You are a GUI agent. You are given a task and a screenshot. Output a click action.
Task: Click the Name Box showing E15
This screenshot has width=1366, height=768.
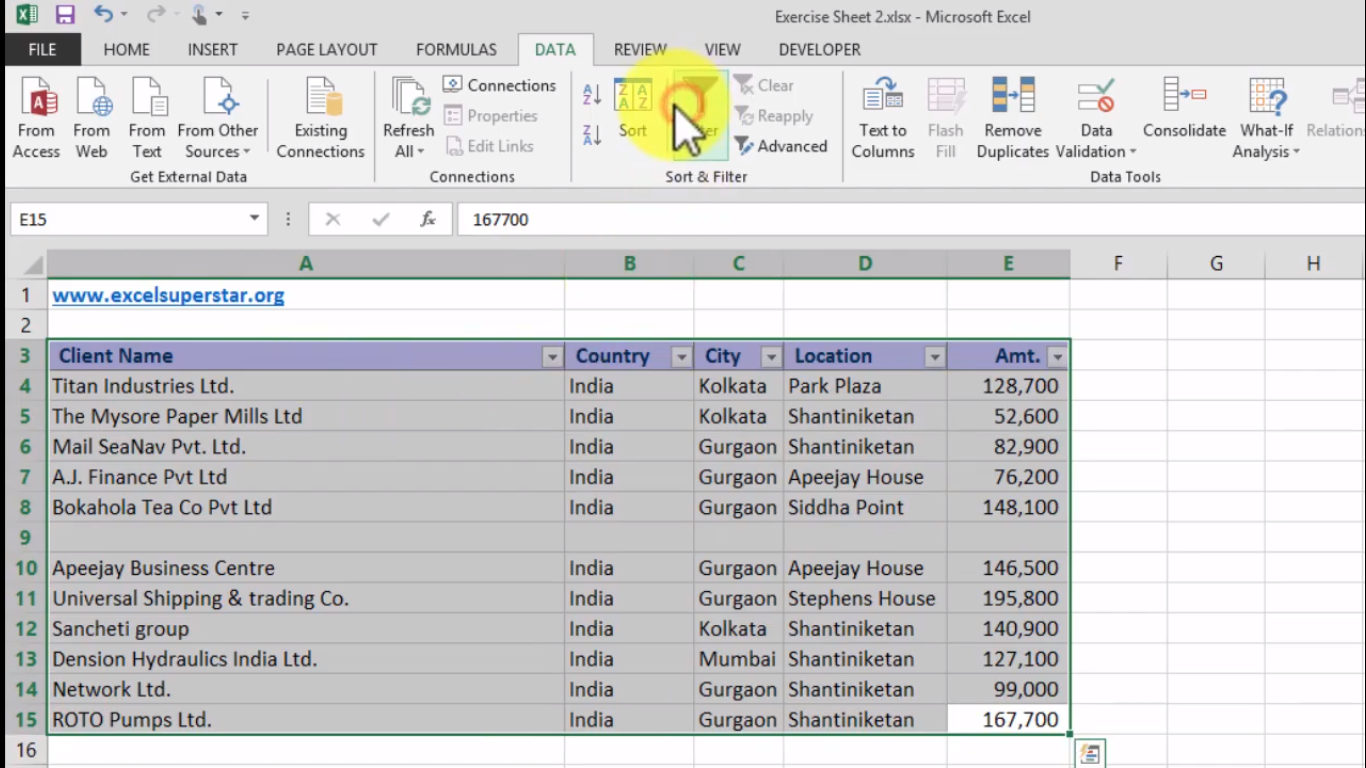point(128,219)
